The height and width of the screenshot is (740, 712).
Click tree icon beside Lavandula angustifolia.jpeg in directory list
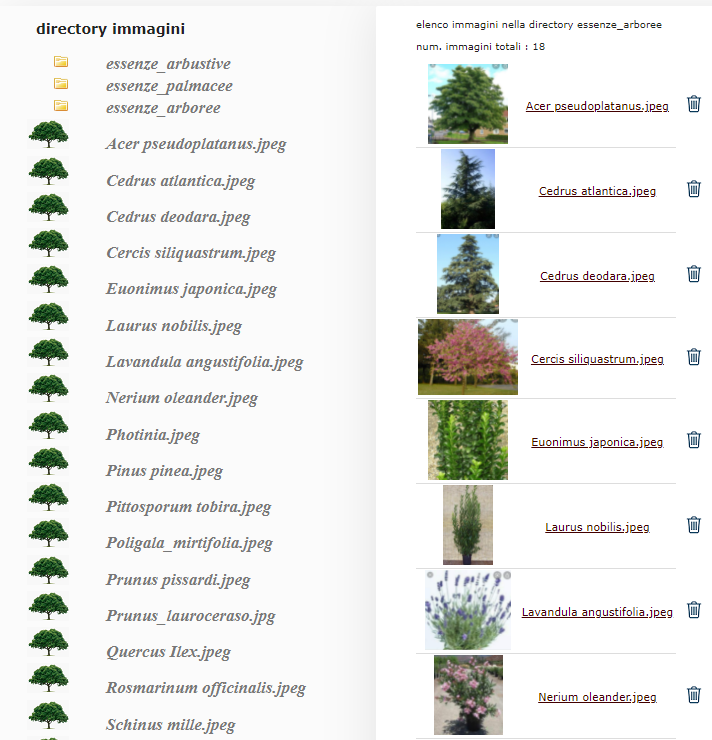[48, 352]
